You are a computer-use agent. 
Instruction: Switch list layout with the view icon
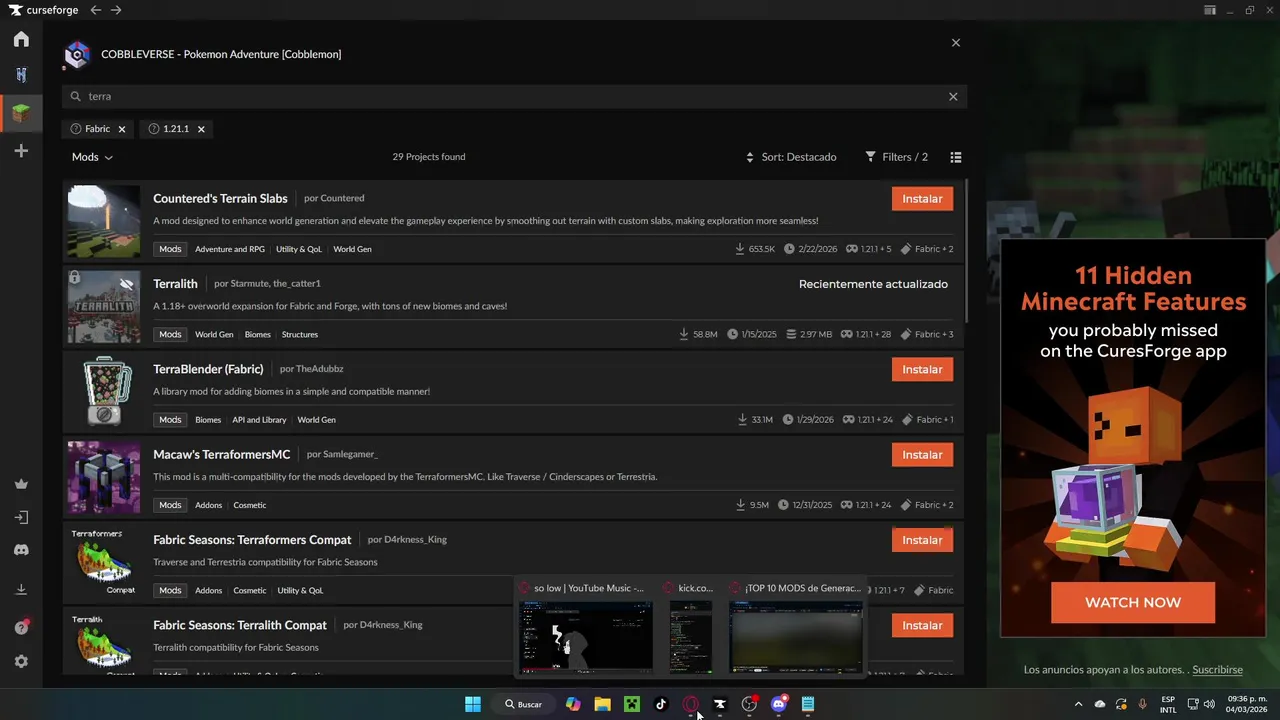pos(956,157)
